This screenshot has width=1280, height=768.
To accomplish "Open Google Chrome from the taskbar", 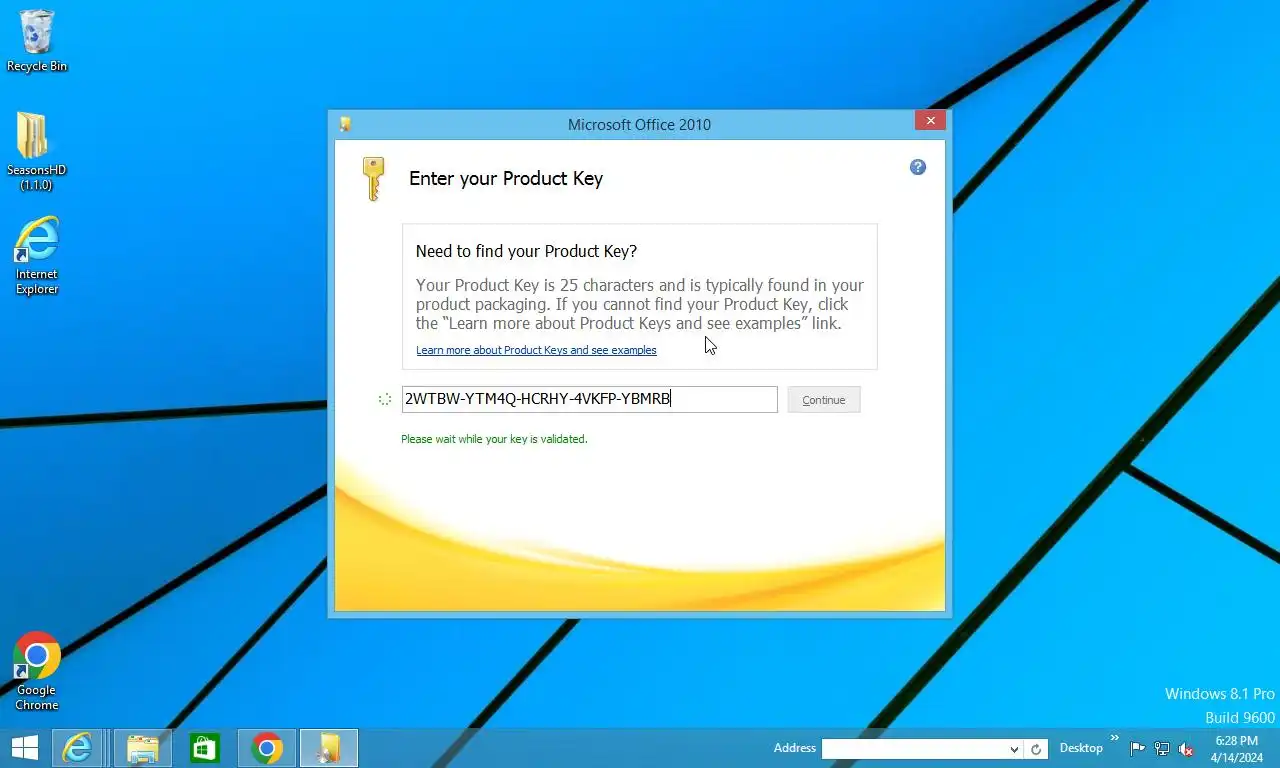I will coord(267,748).
